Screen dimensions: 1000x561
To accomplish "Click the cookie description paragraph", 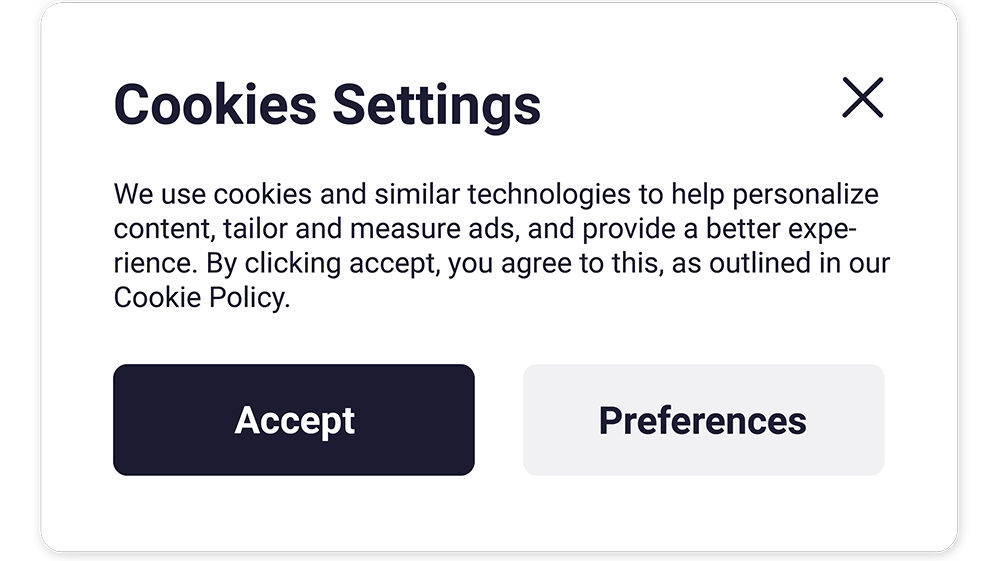I will point(500,246).
